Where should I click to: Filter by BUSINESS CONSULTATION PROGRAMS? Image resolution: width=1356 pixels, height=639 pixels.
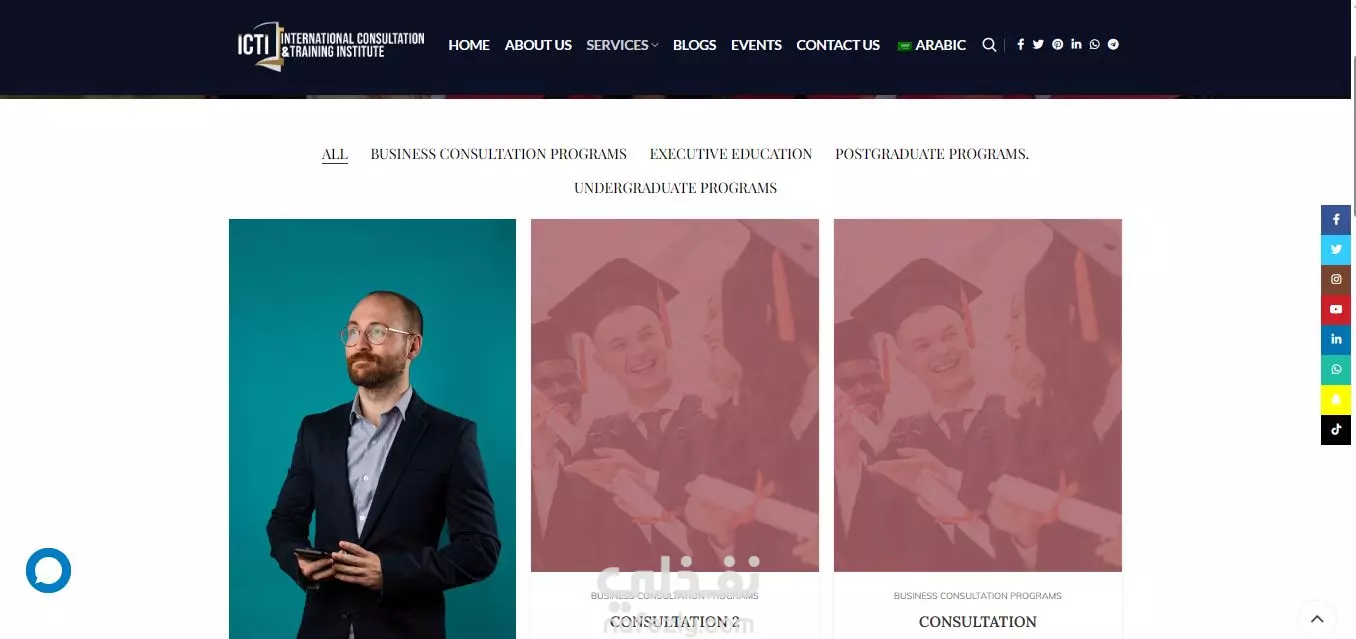pos(498,154)
